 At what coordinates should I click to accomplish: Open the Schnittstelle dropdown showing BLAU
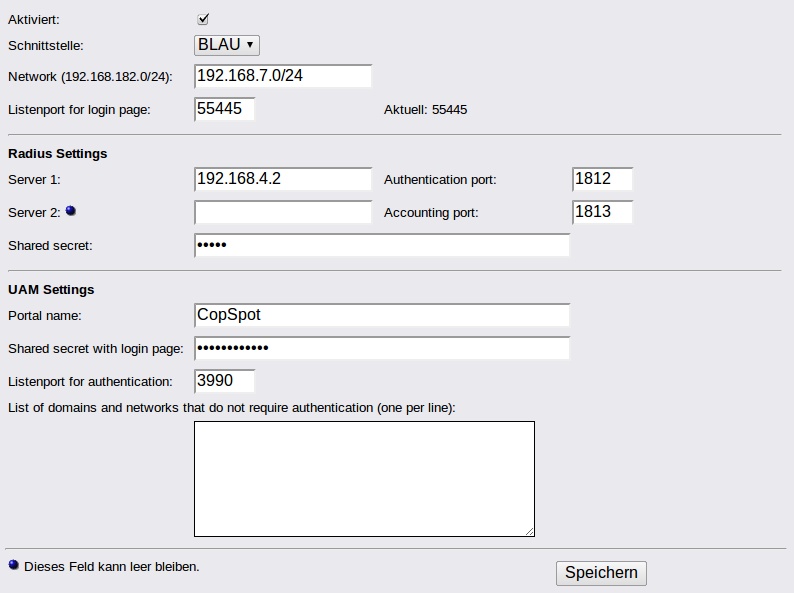click(227, 45)
